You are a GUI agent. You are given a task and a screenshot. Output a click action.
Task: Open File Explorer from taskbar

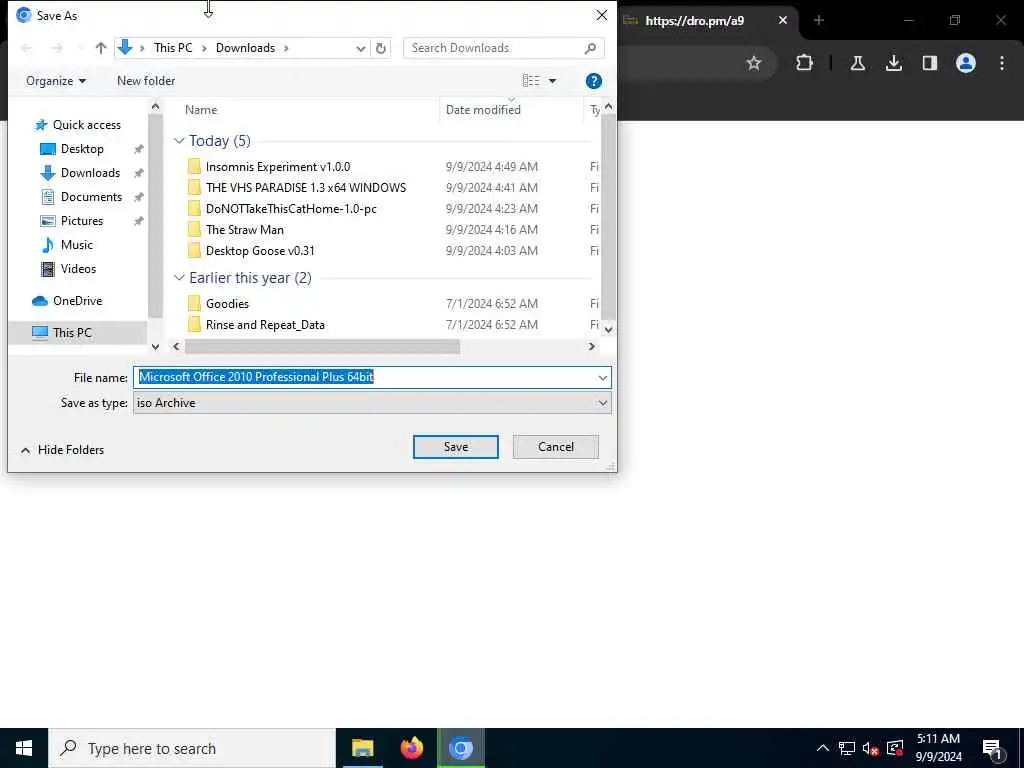pyautogui.click(x=362, y=748)
